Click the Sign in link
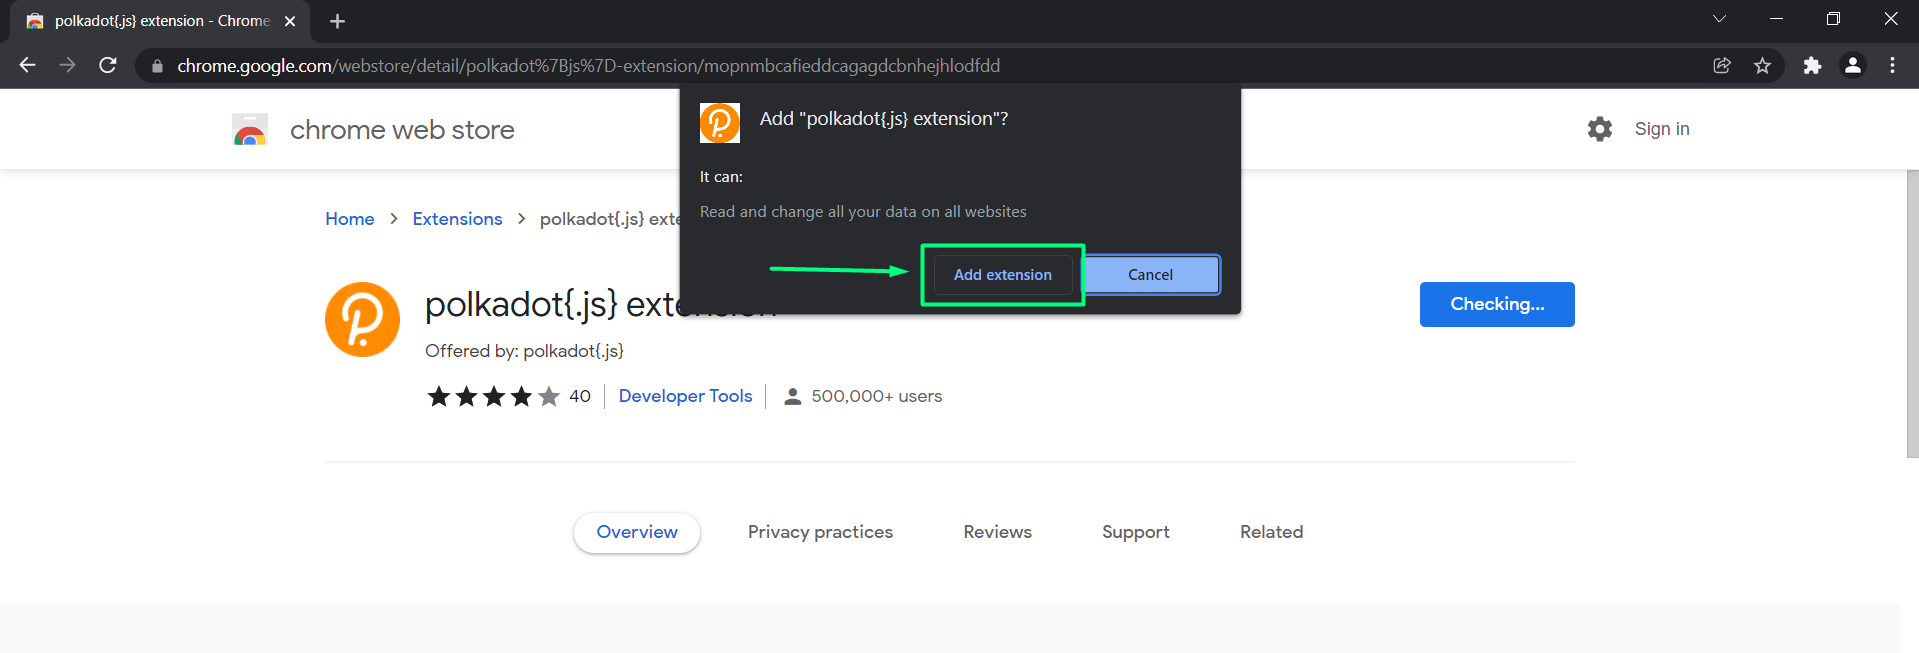This screenshot has width=1919, height=653. (x=1661, y=129)
